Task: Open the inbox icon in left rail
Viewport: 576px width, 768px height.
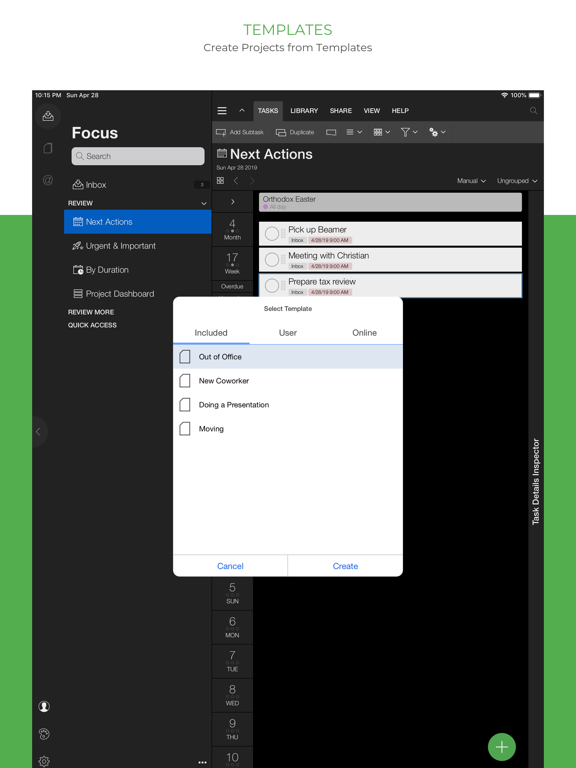Action: coord(48,117)
